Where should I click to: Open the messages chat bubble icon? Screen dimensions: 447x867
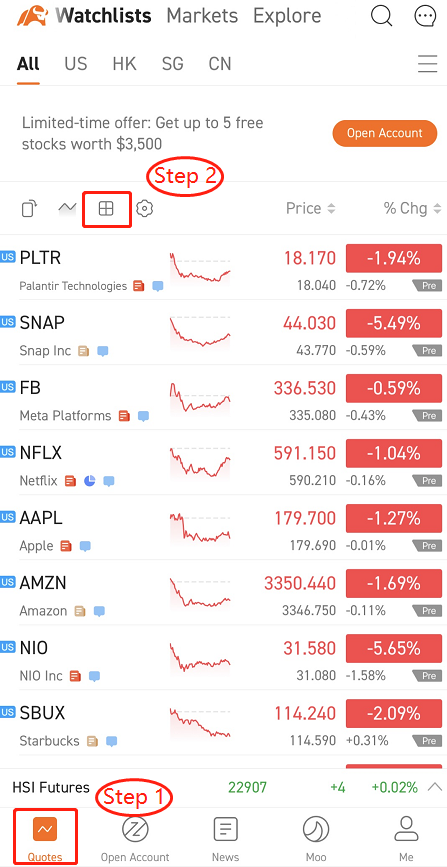(425, 16)
